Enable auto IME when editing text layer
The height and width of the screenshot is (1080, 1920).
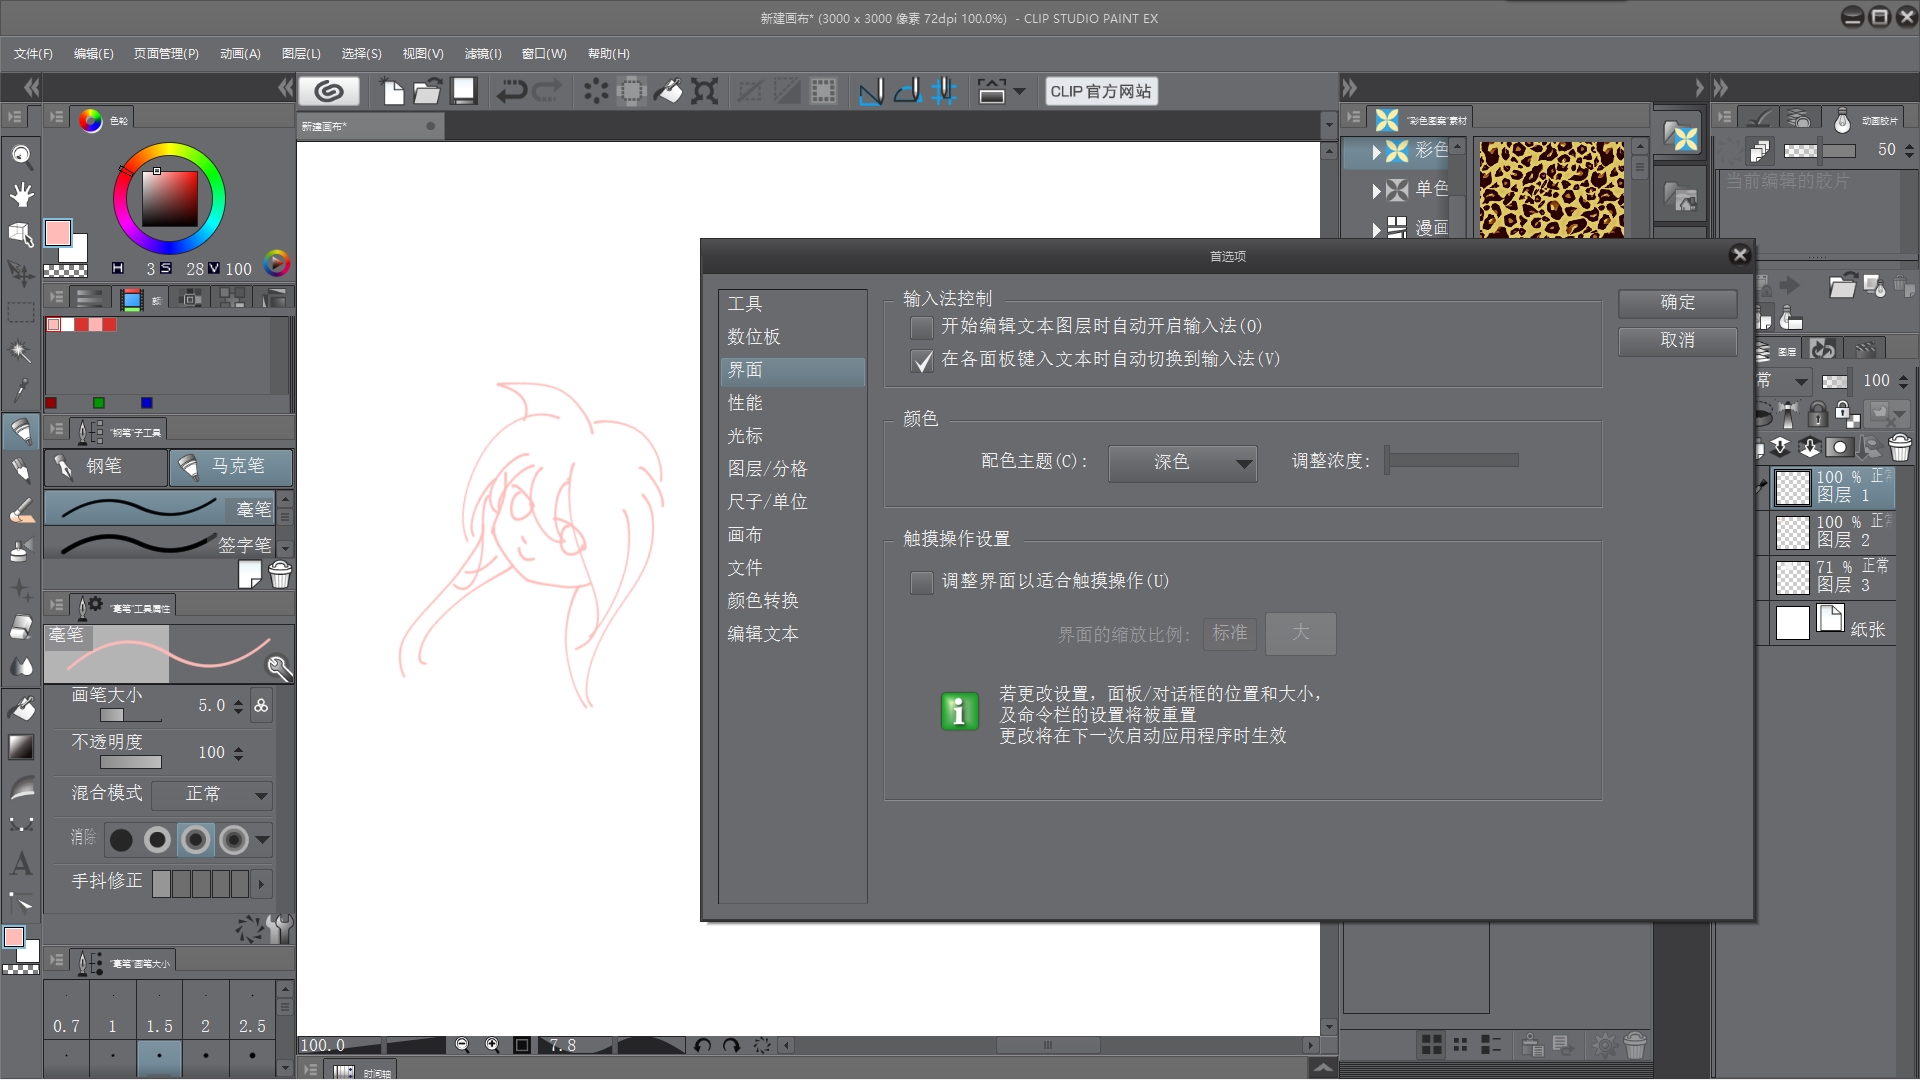(921, 327)
